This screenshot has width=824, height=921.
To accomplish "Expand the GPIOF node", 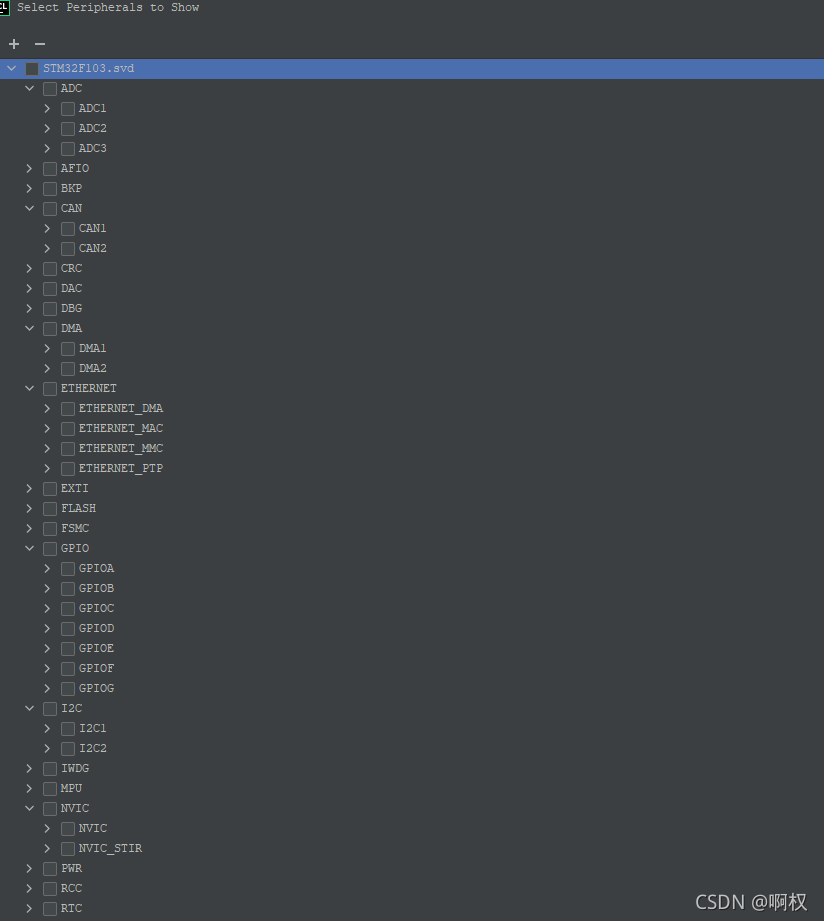I will click(x=47, y=668).
